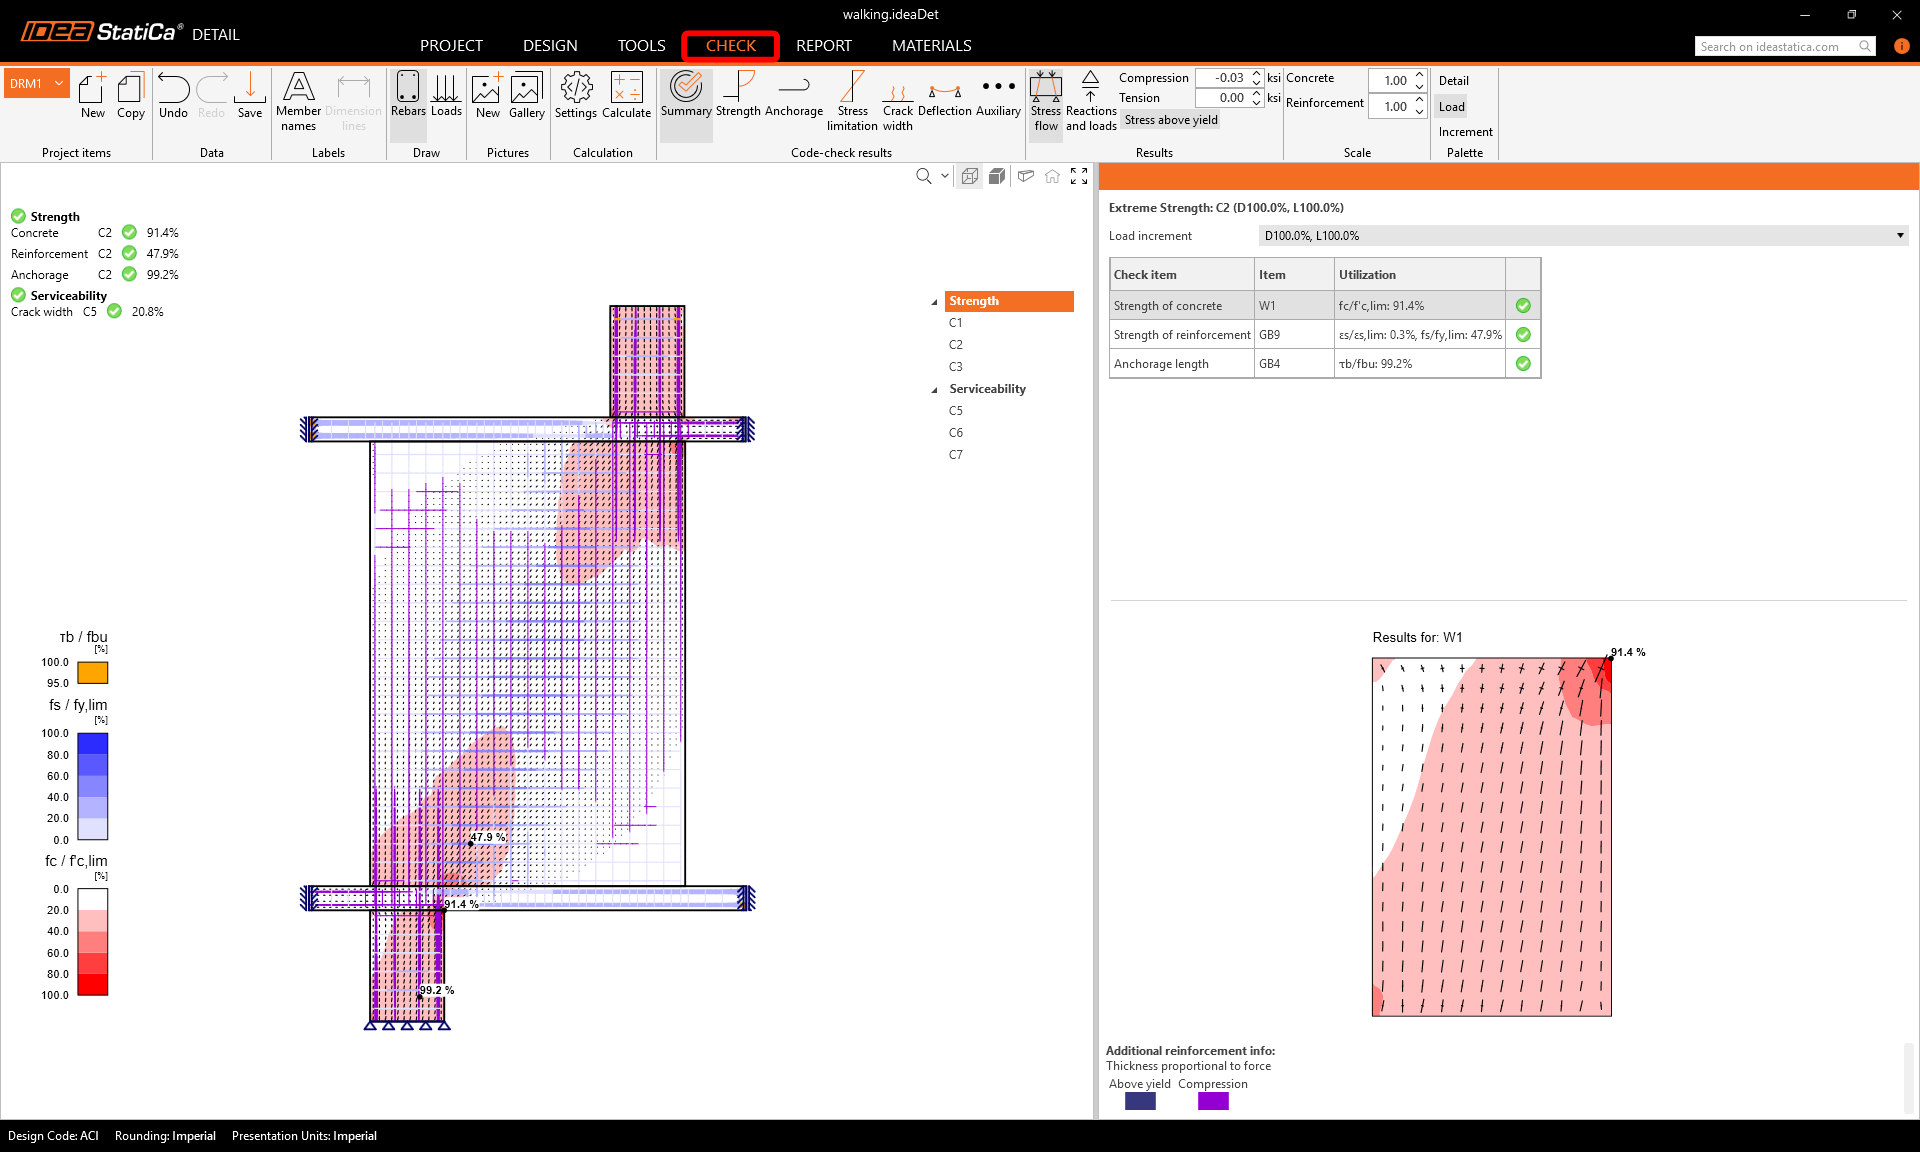1920x1152 pixels.
Task: Select the Load palette button
Action: 1451,107
